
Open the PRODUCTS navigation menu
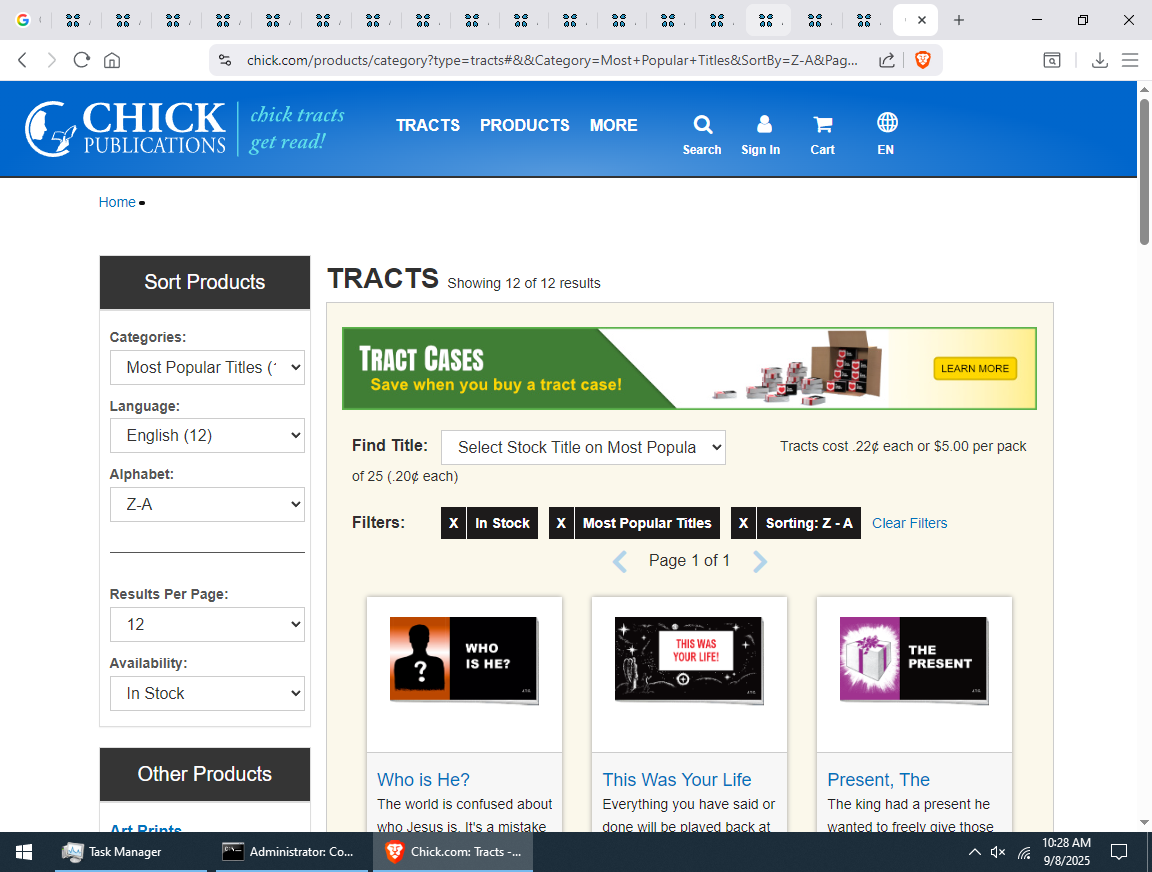tap(525, 126)
